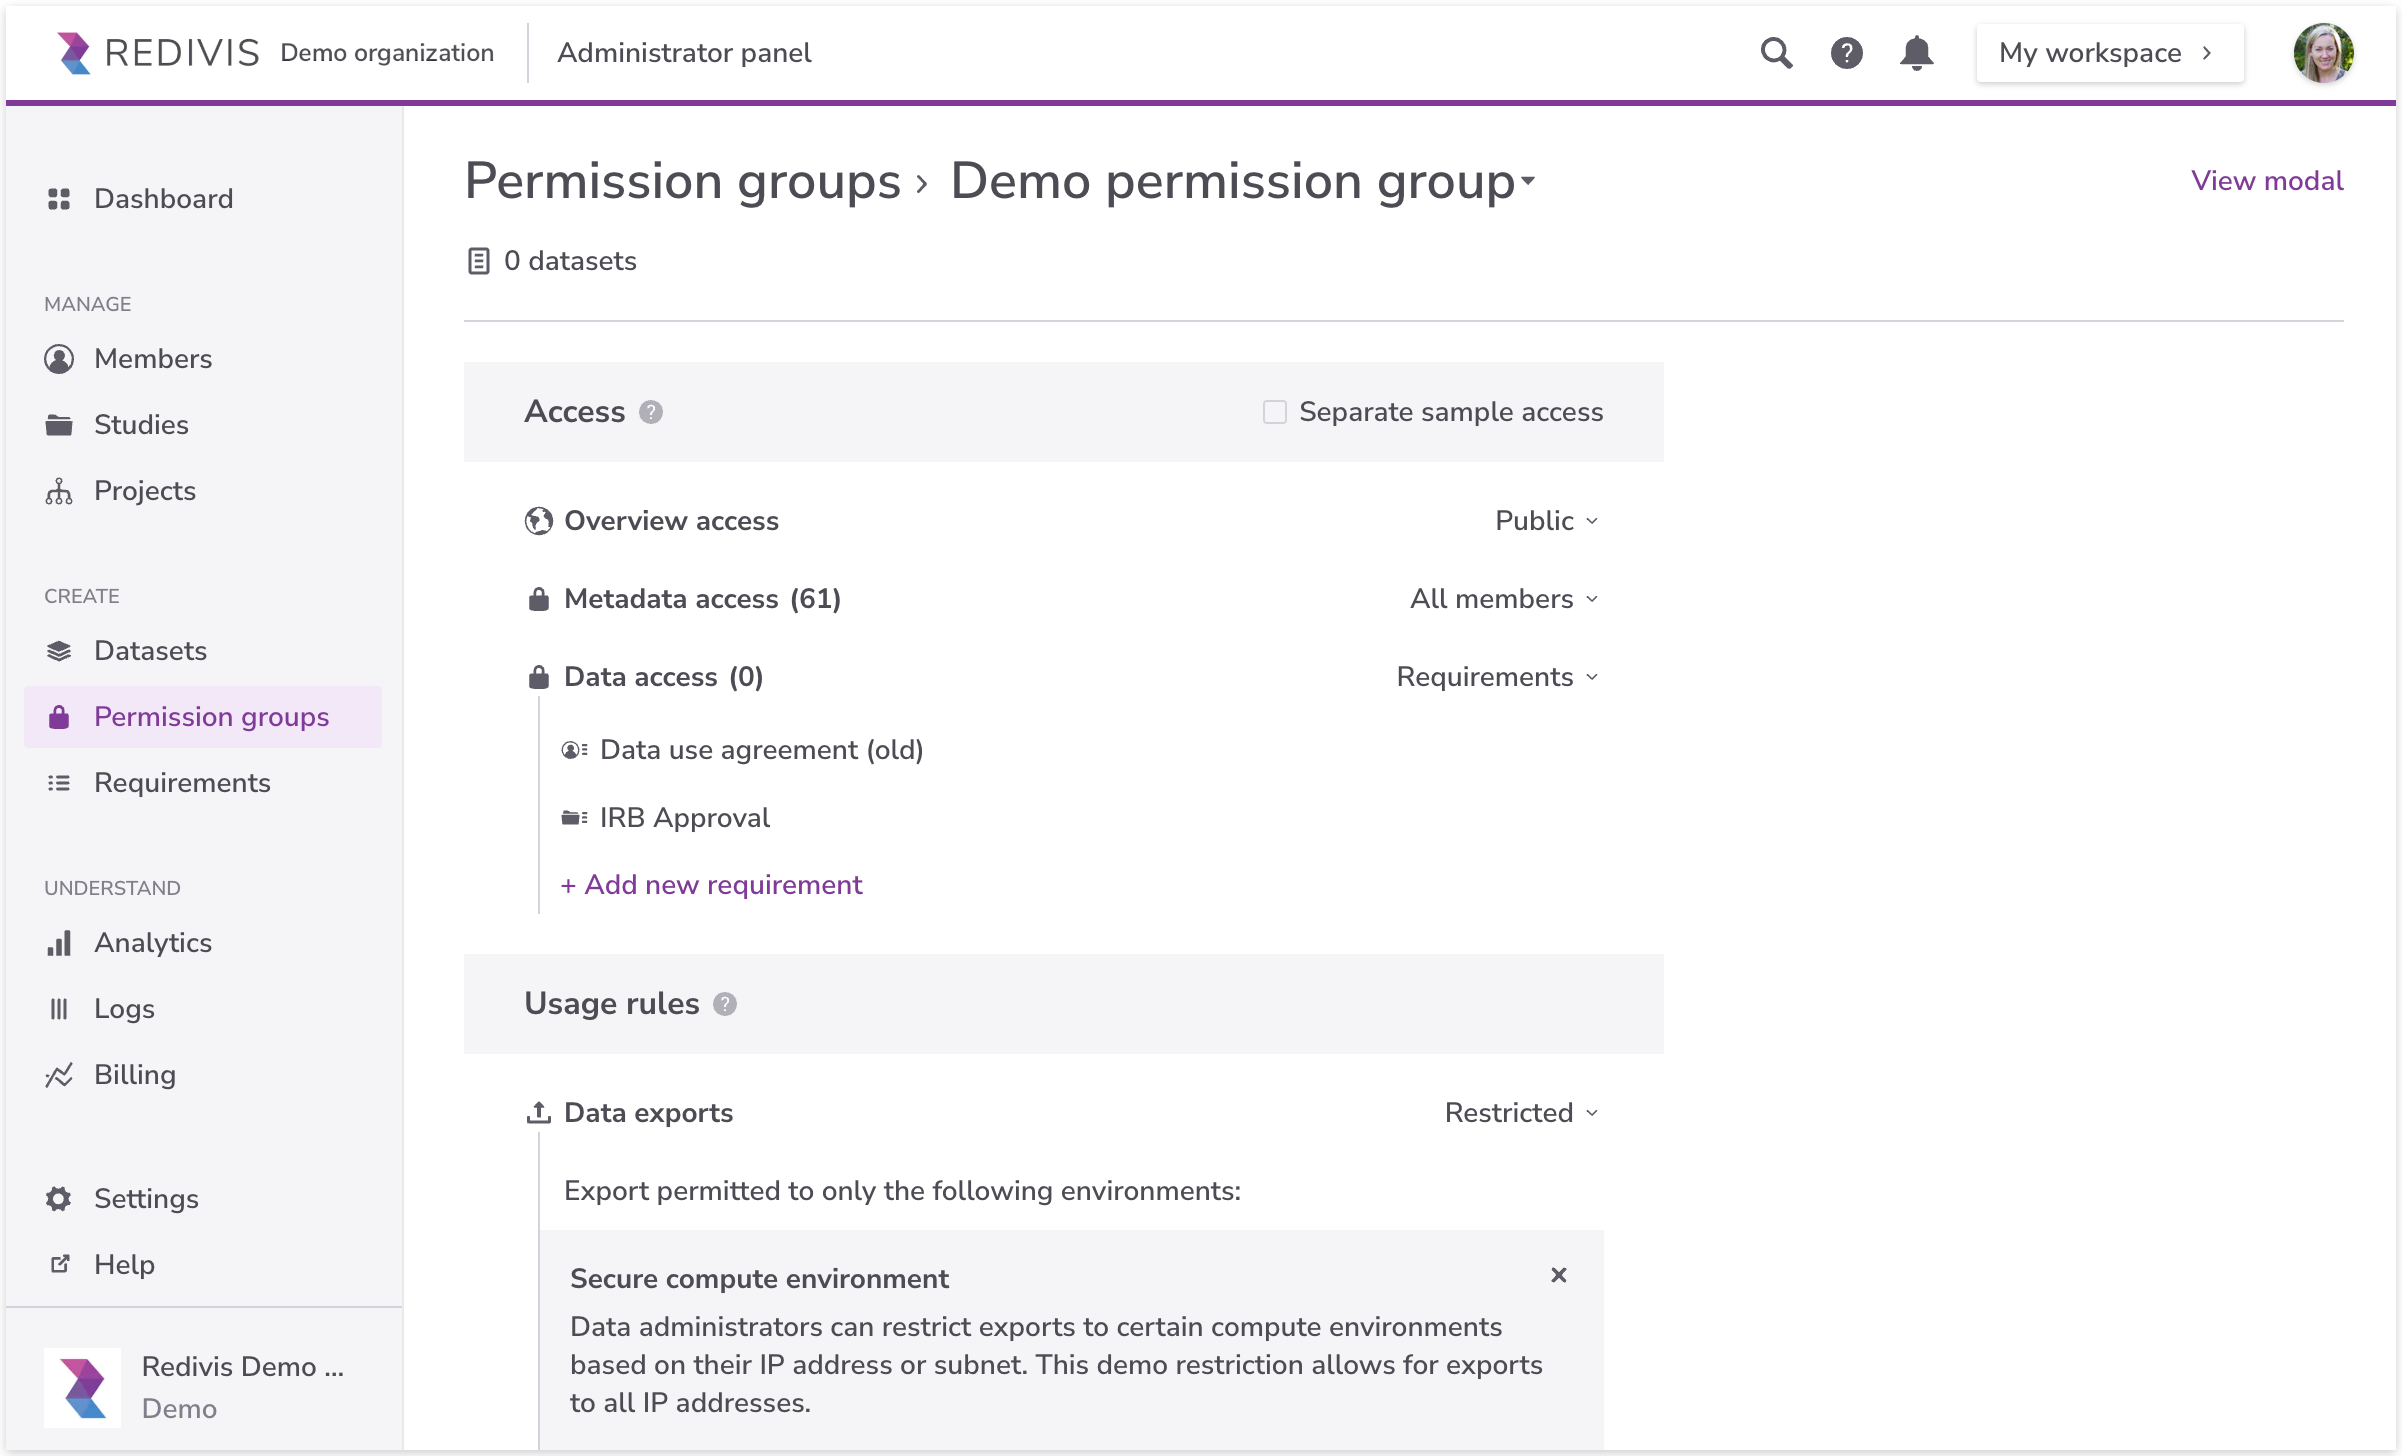This screenshot has width=2402, height=1456.
Task: Click the Redivis Demo organization thumbnail
Action: pos(83,1387)
